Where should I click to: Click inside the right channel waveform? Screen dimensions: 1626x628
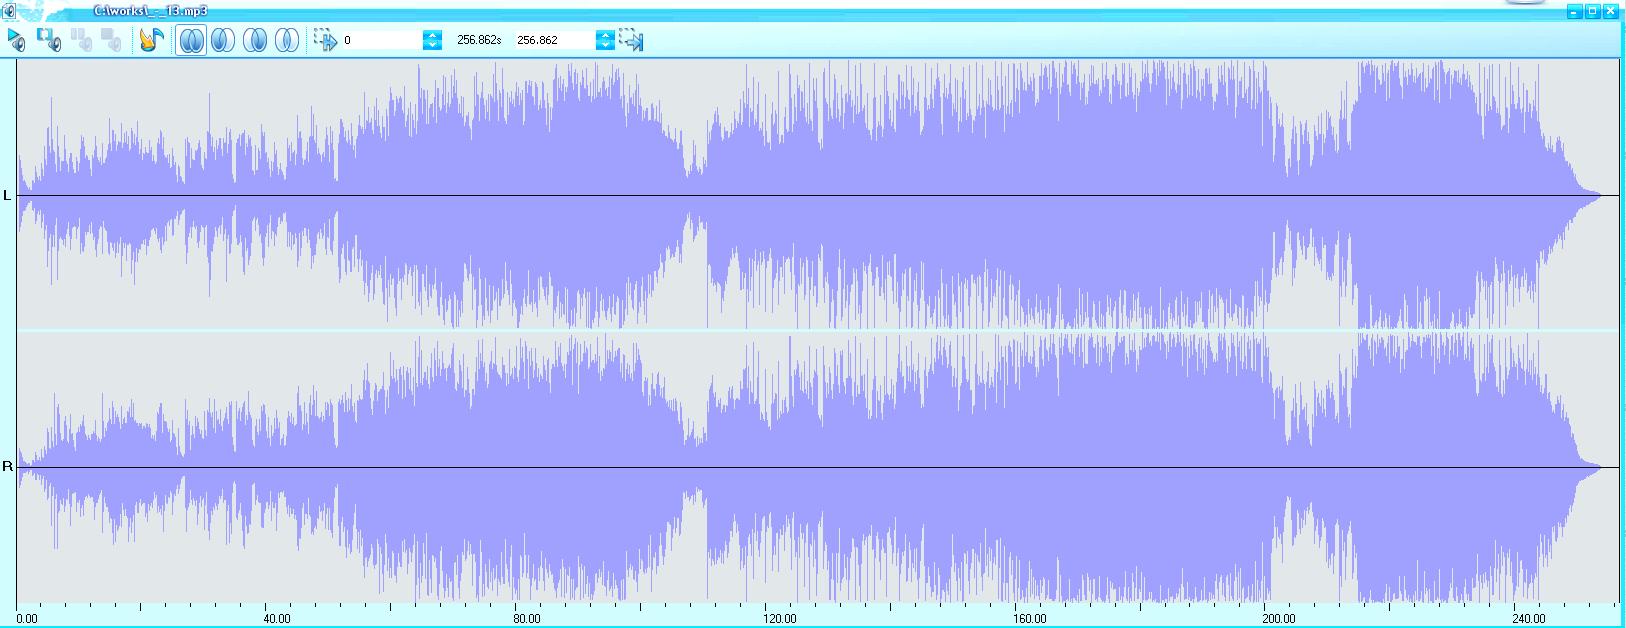[x=818, y=467]
